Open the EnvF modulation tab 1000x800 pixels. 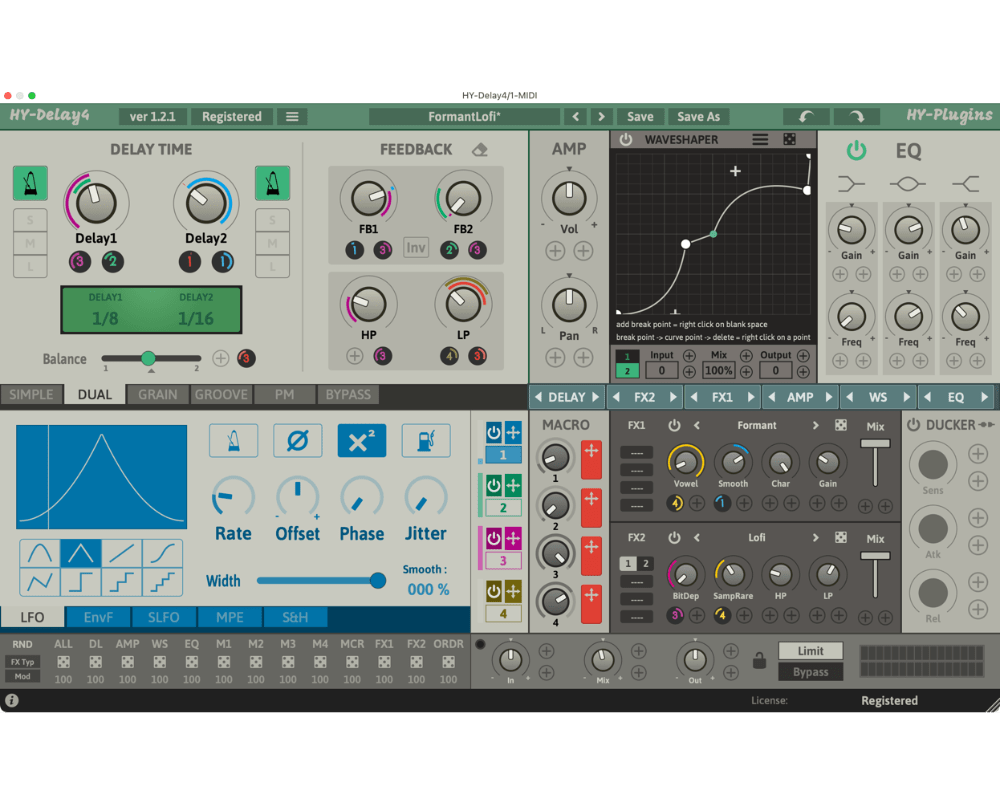pyautogui.click(x=98, y=617)
